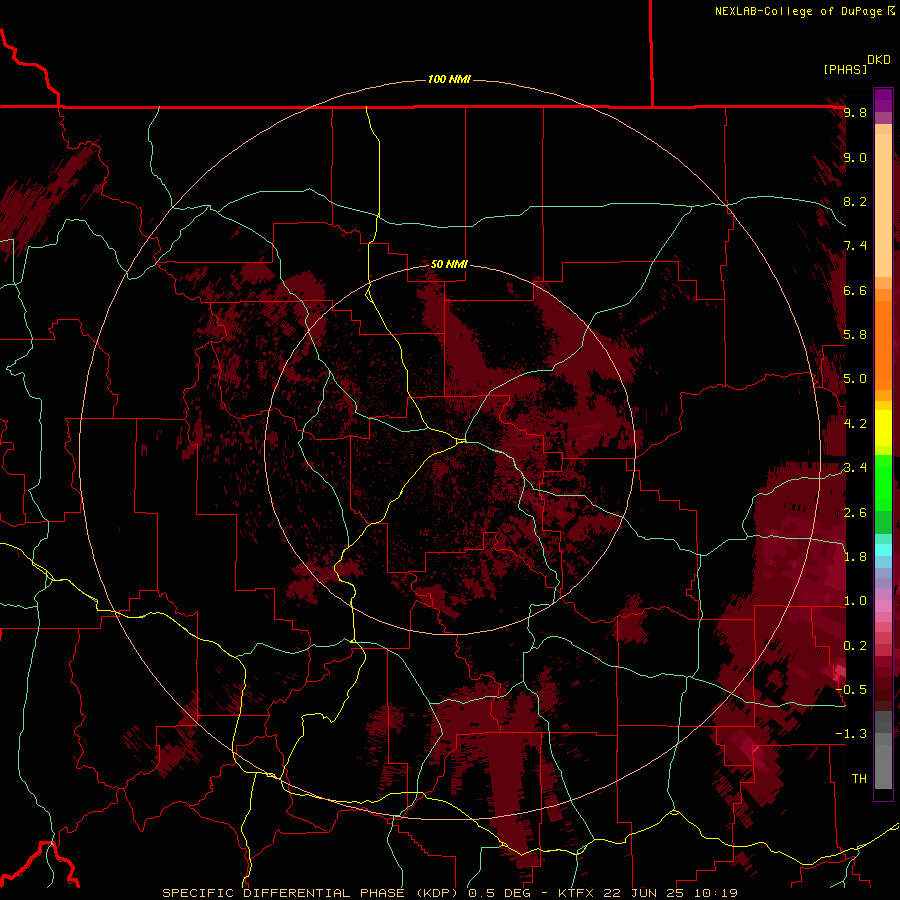The image size is (900, 900).
Task: Select the 5.0 value on color scale
Action: (855, 379)
